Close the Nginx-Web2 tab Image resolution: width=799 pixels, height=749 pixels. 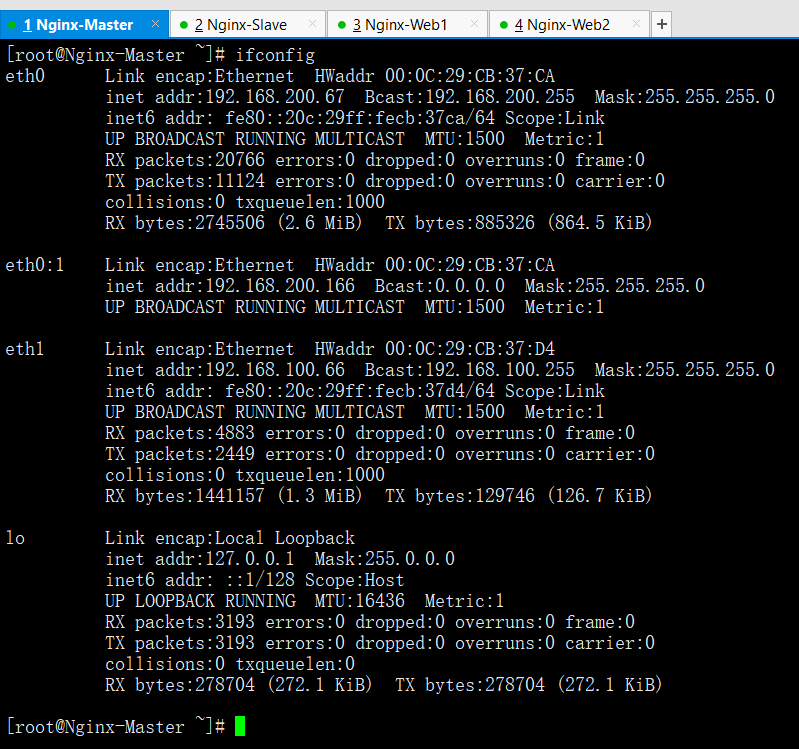(636, 23)
